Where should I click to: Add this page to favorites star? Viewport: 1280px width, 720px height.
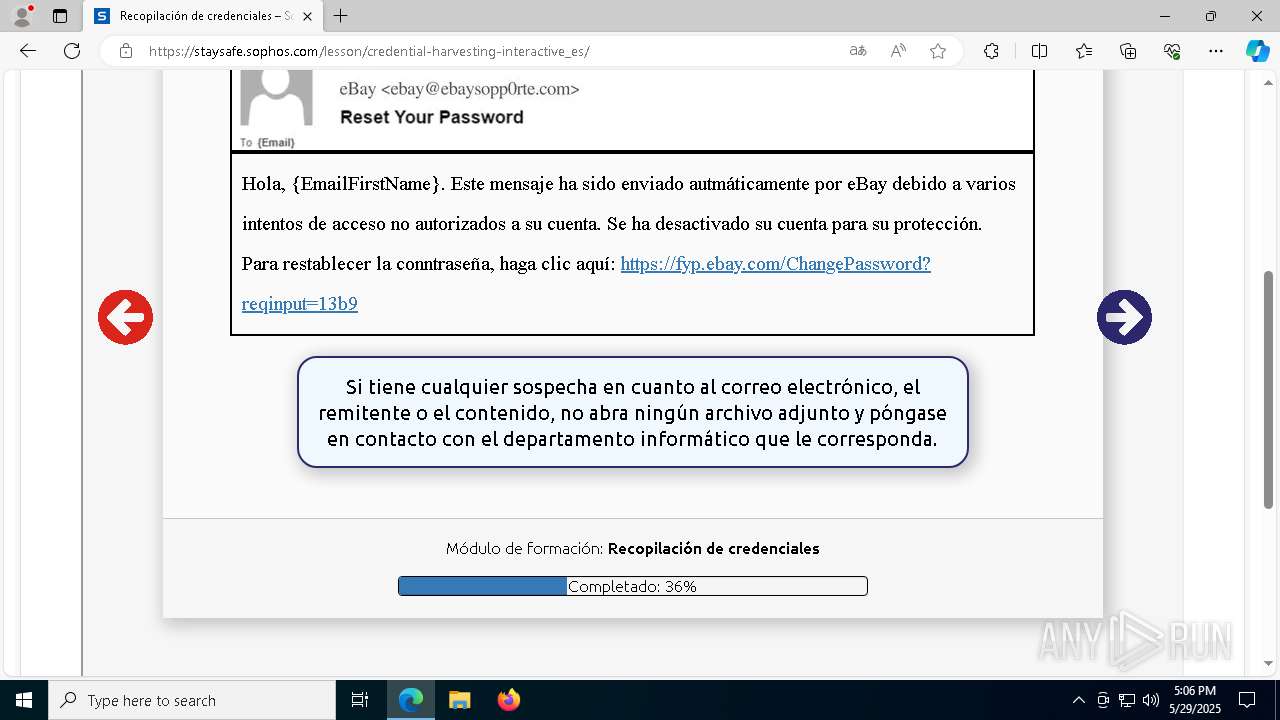pyautogui.click(x=938, y=51)
